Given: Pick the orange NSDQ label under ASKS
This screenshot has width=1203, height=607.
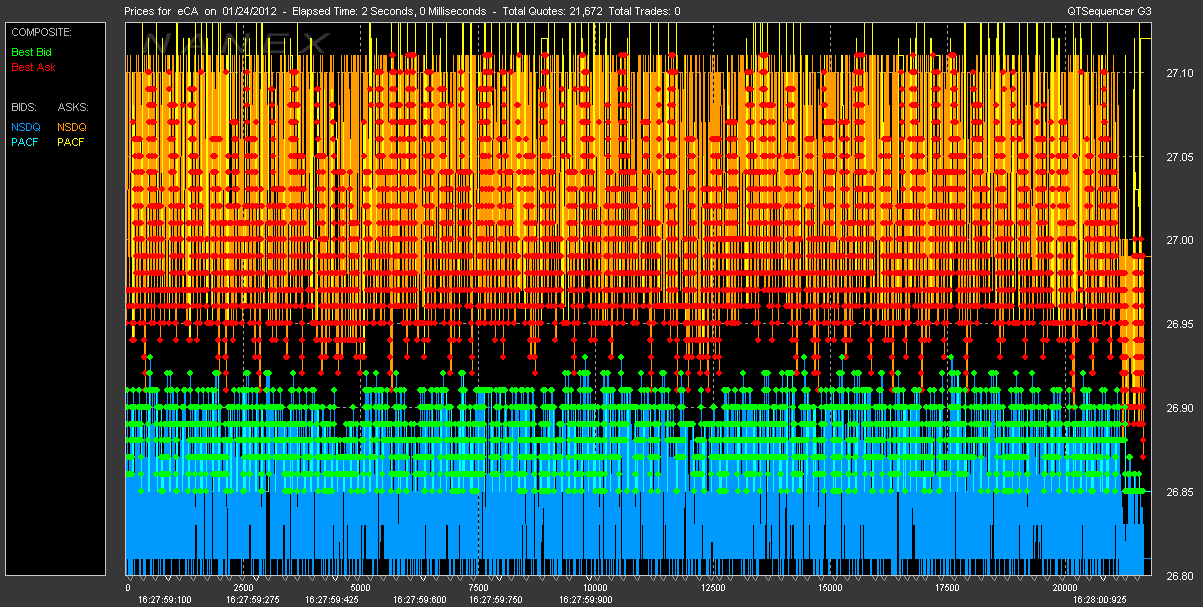Looking at the screenshot, I should coord(72,127).
